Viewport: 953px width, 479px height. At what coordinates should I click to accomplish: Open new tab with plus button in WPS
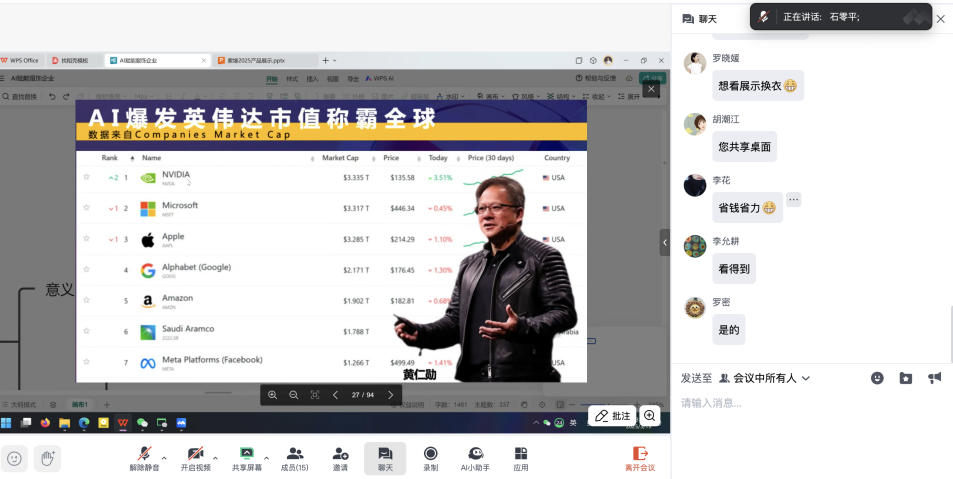click(x=325, y=60)
